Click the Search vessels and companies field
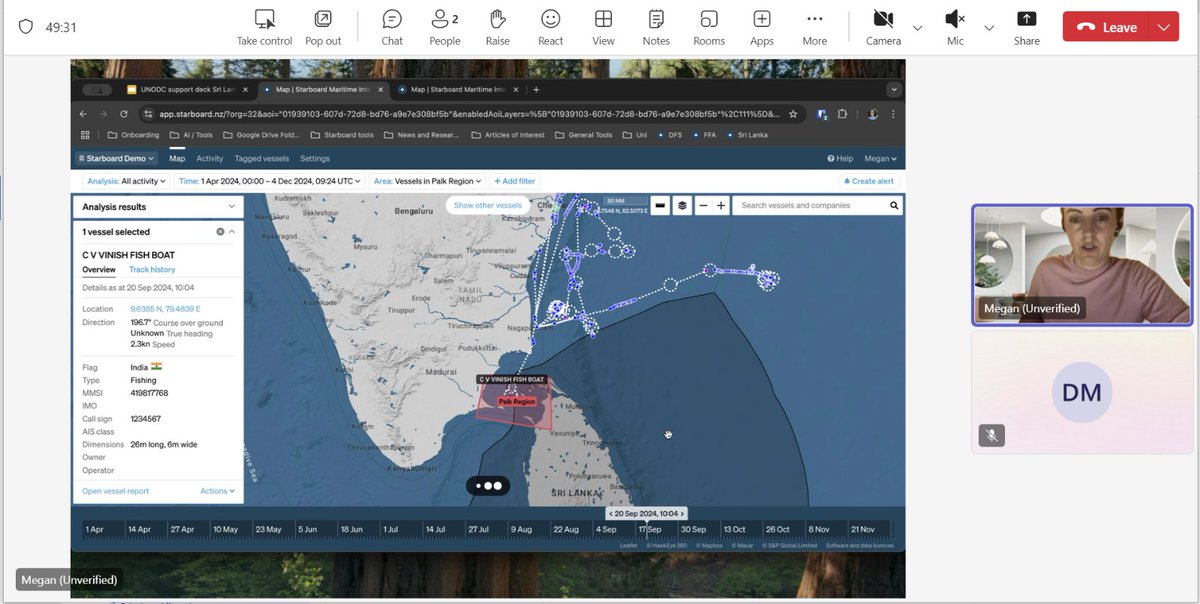The image size is (1200, 604). [x=810, y=205]
